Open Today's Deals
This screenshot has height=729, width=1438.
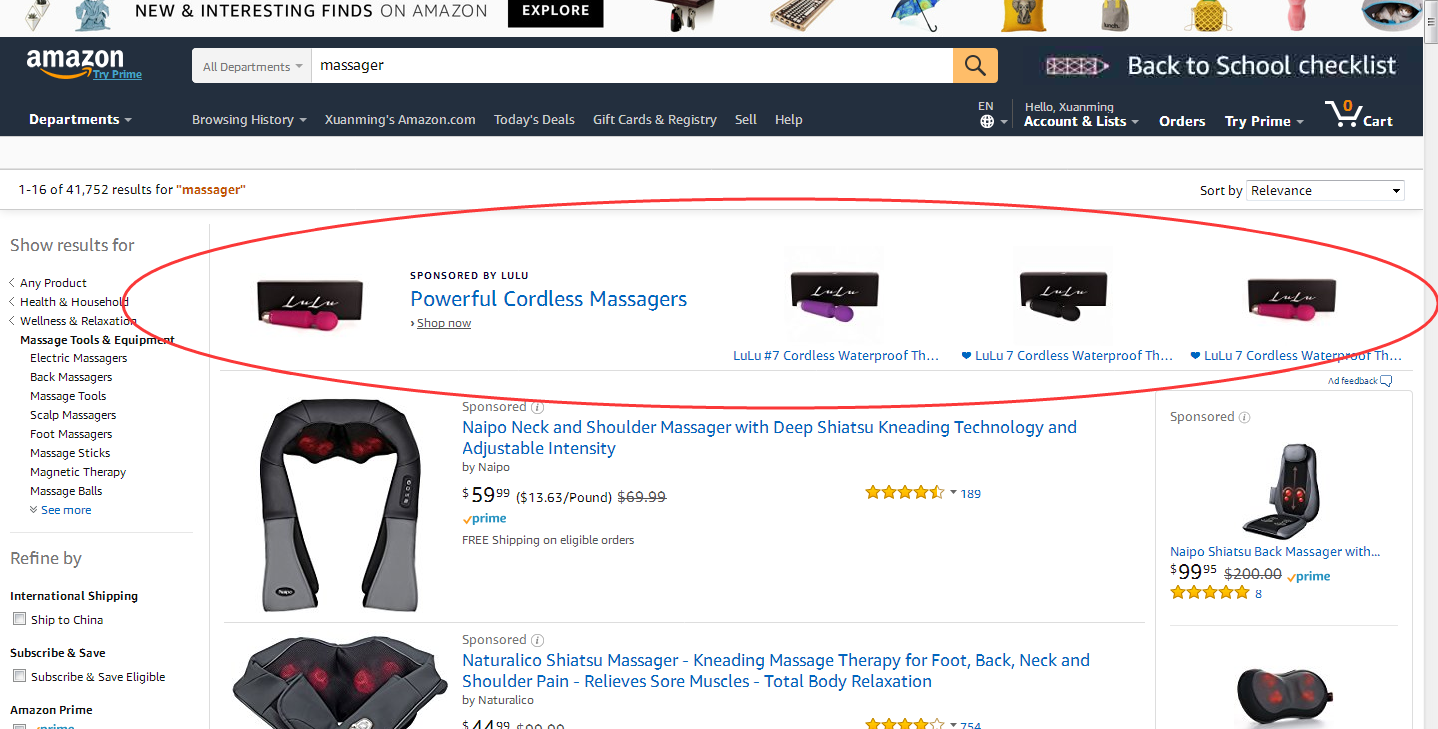point(534,119)
